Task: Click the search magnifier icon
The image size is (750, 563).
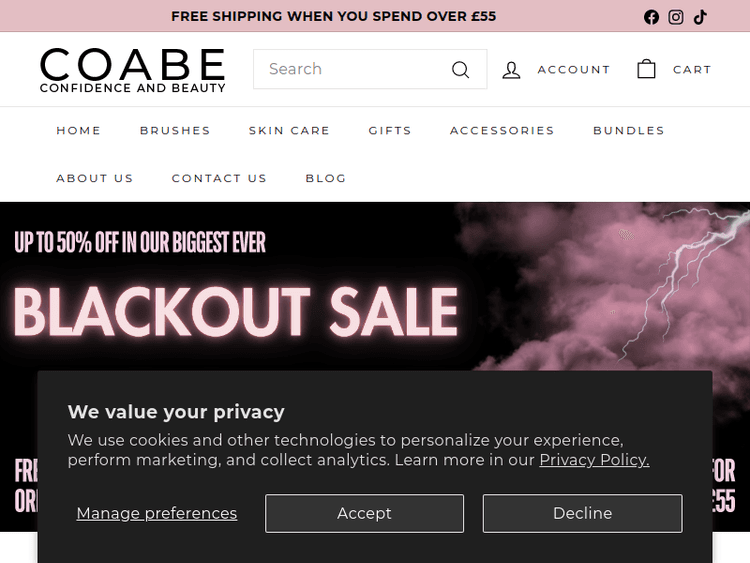Action: pos(460,69)
